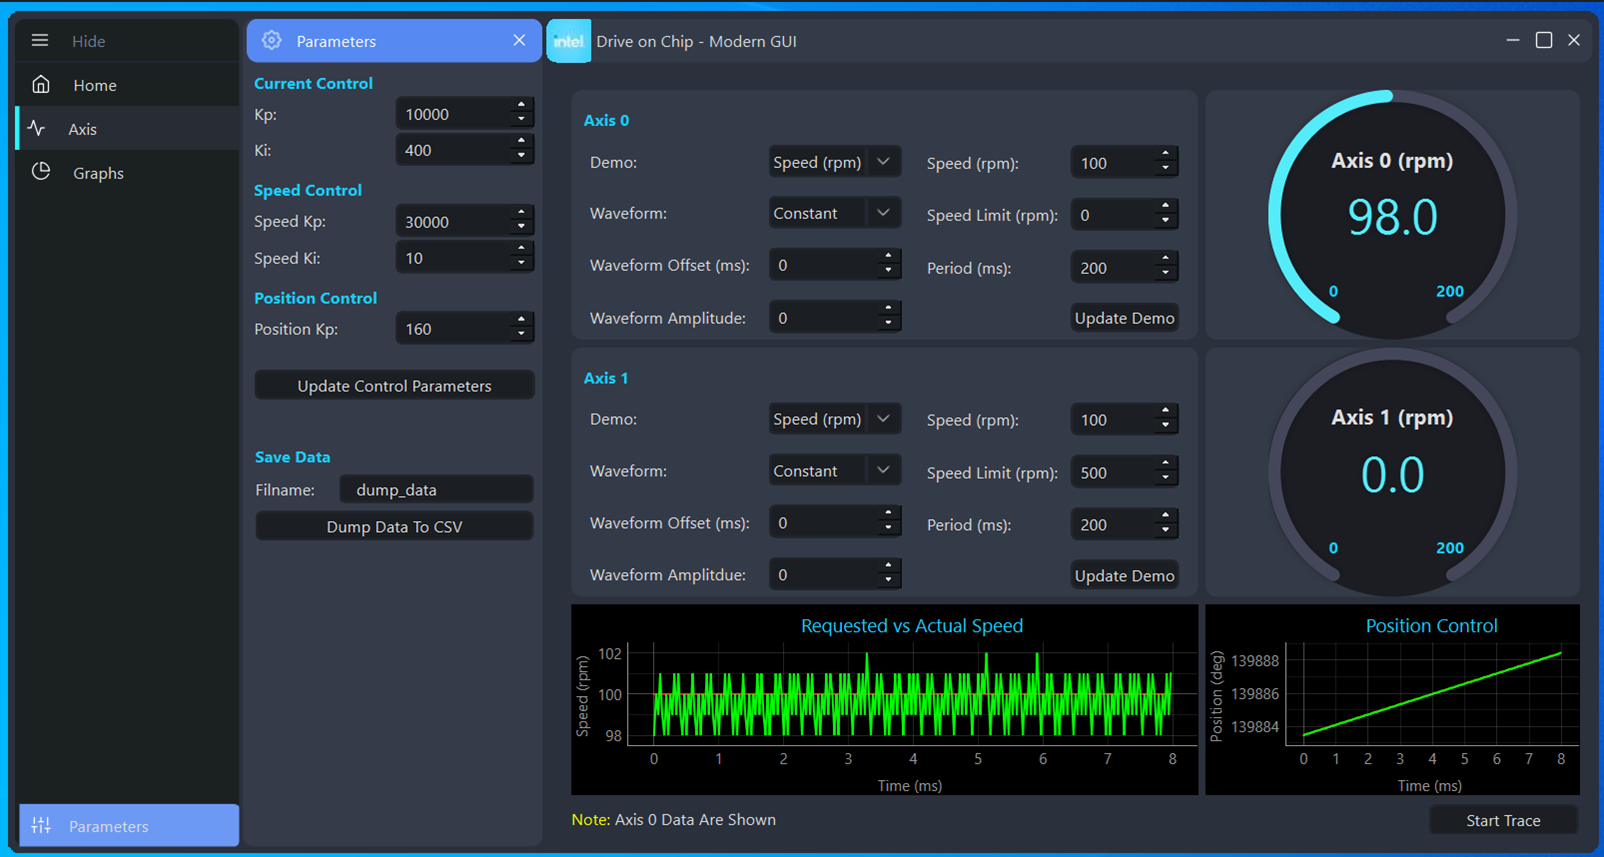The height and width of the screenshot is (857, 1604).
Task: Click the Intel logo icon
Action: [569, 41]
